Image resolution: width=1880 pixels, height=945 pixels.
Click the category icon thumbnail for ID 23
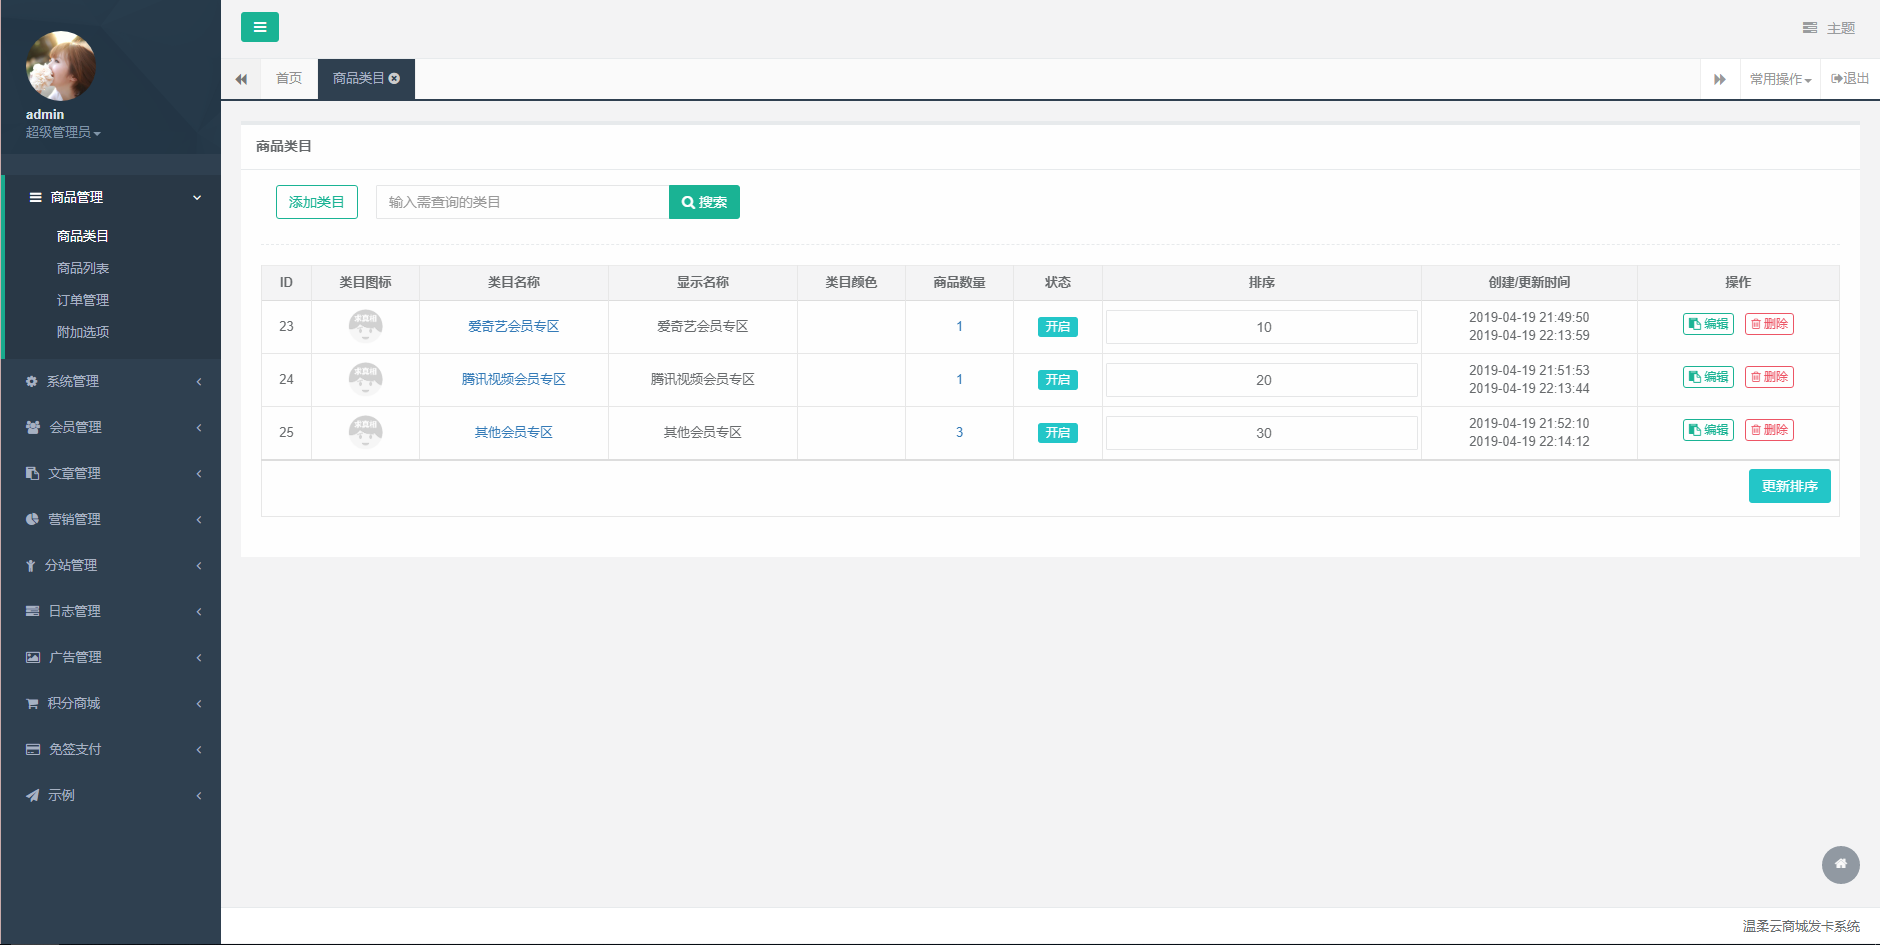[x=365, y=326]
